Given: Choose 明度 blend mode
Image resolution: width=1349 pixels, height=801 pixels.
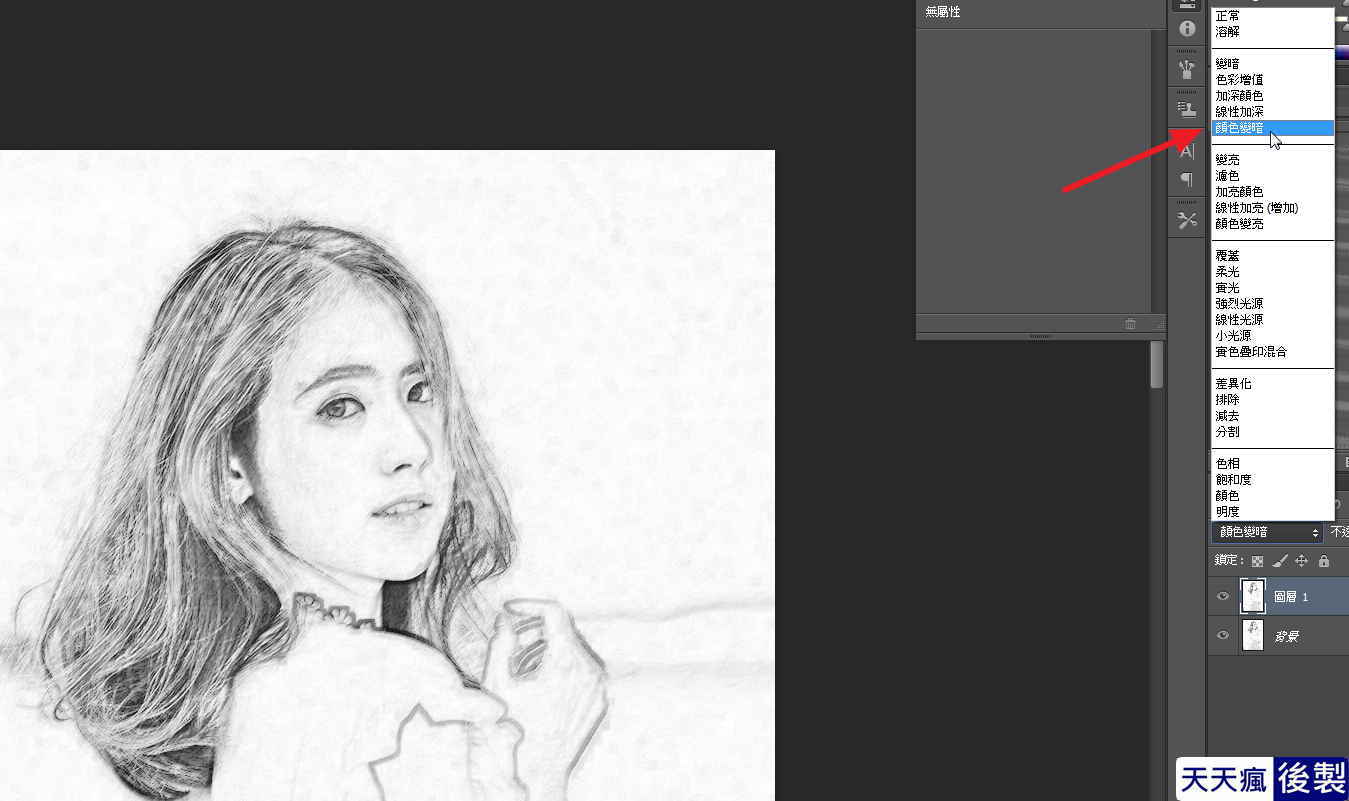Looking at the screenshot, I should (1273, 512).
